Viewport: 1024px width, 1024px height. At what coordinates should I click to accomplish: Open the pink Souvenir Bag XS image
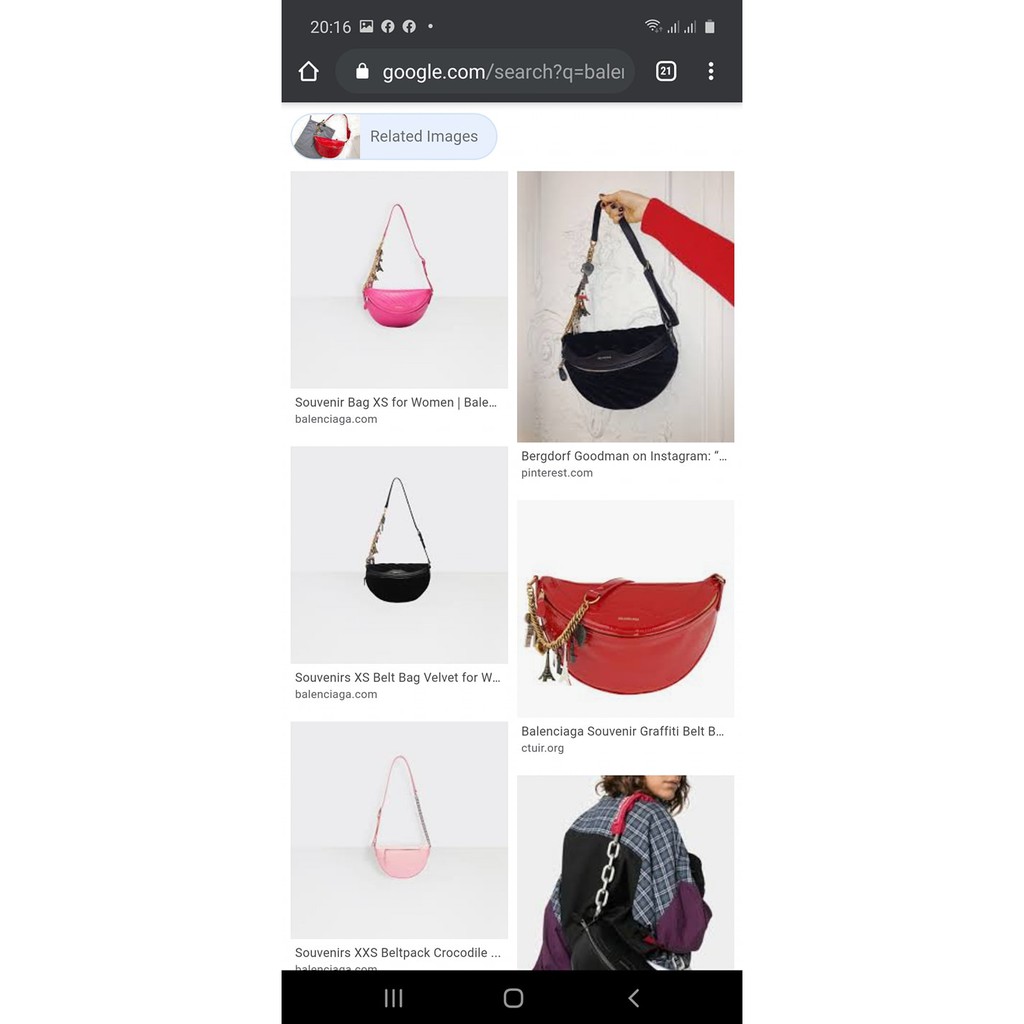point(399,280)
